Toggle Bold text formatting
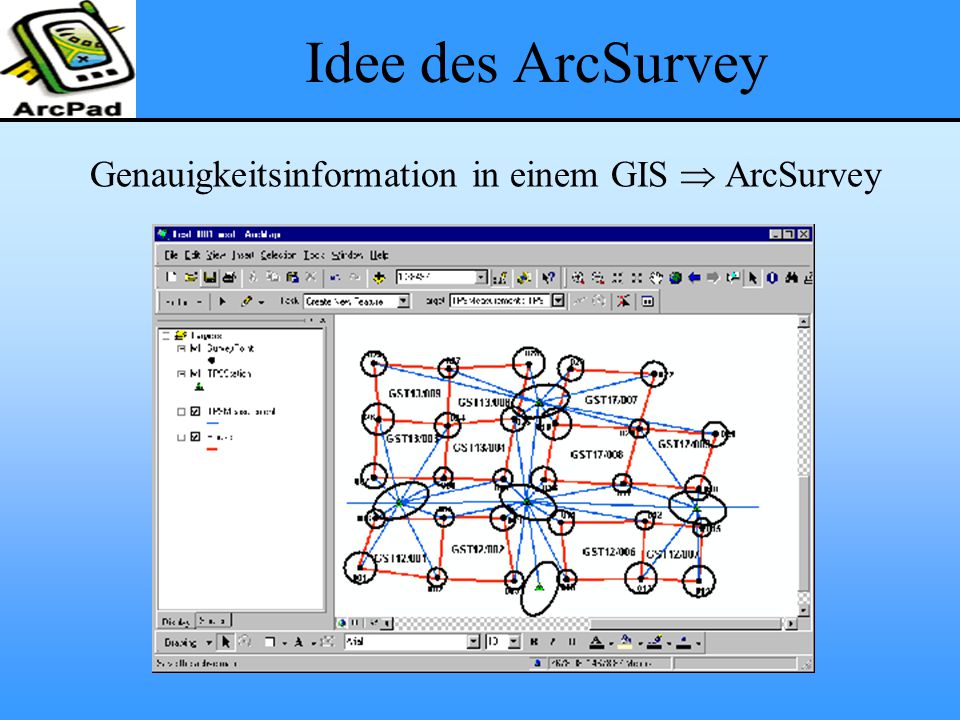 click(x=534, y=642)
